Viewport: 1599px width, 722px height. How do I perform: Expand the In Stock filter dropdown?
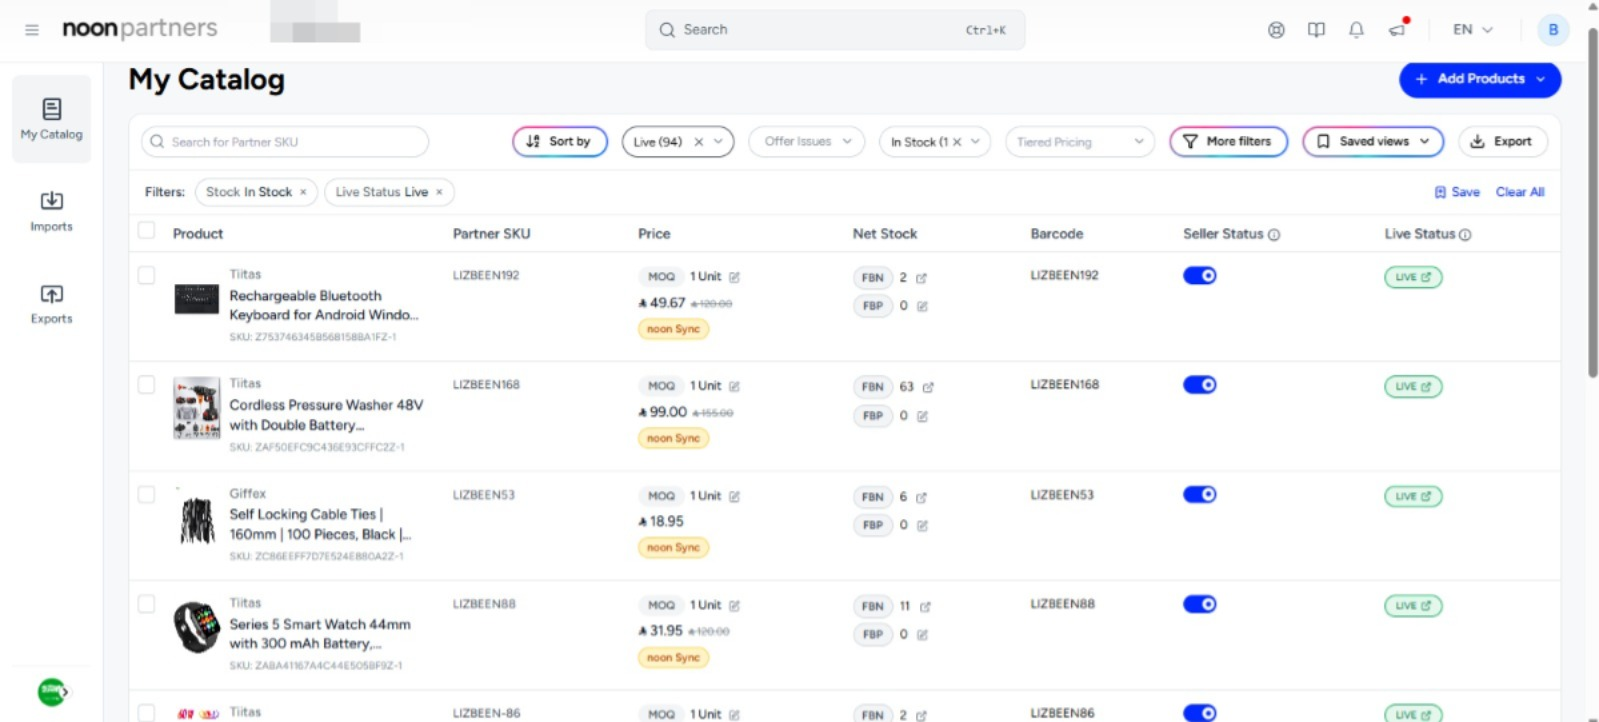pos(975,142)
